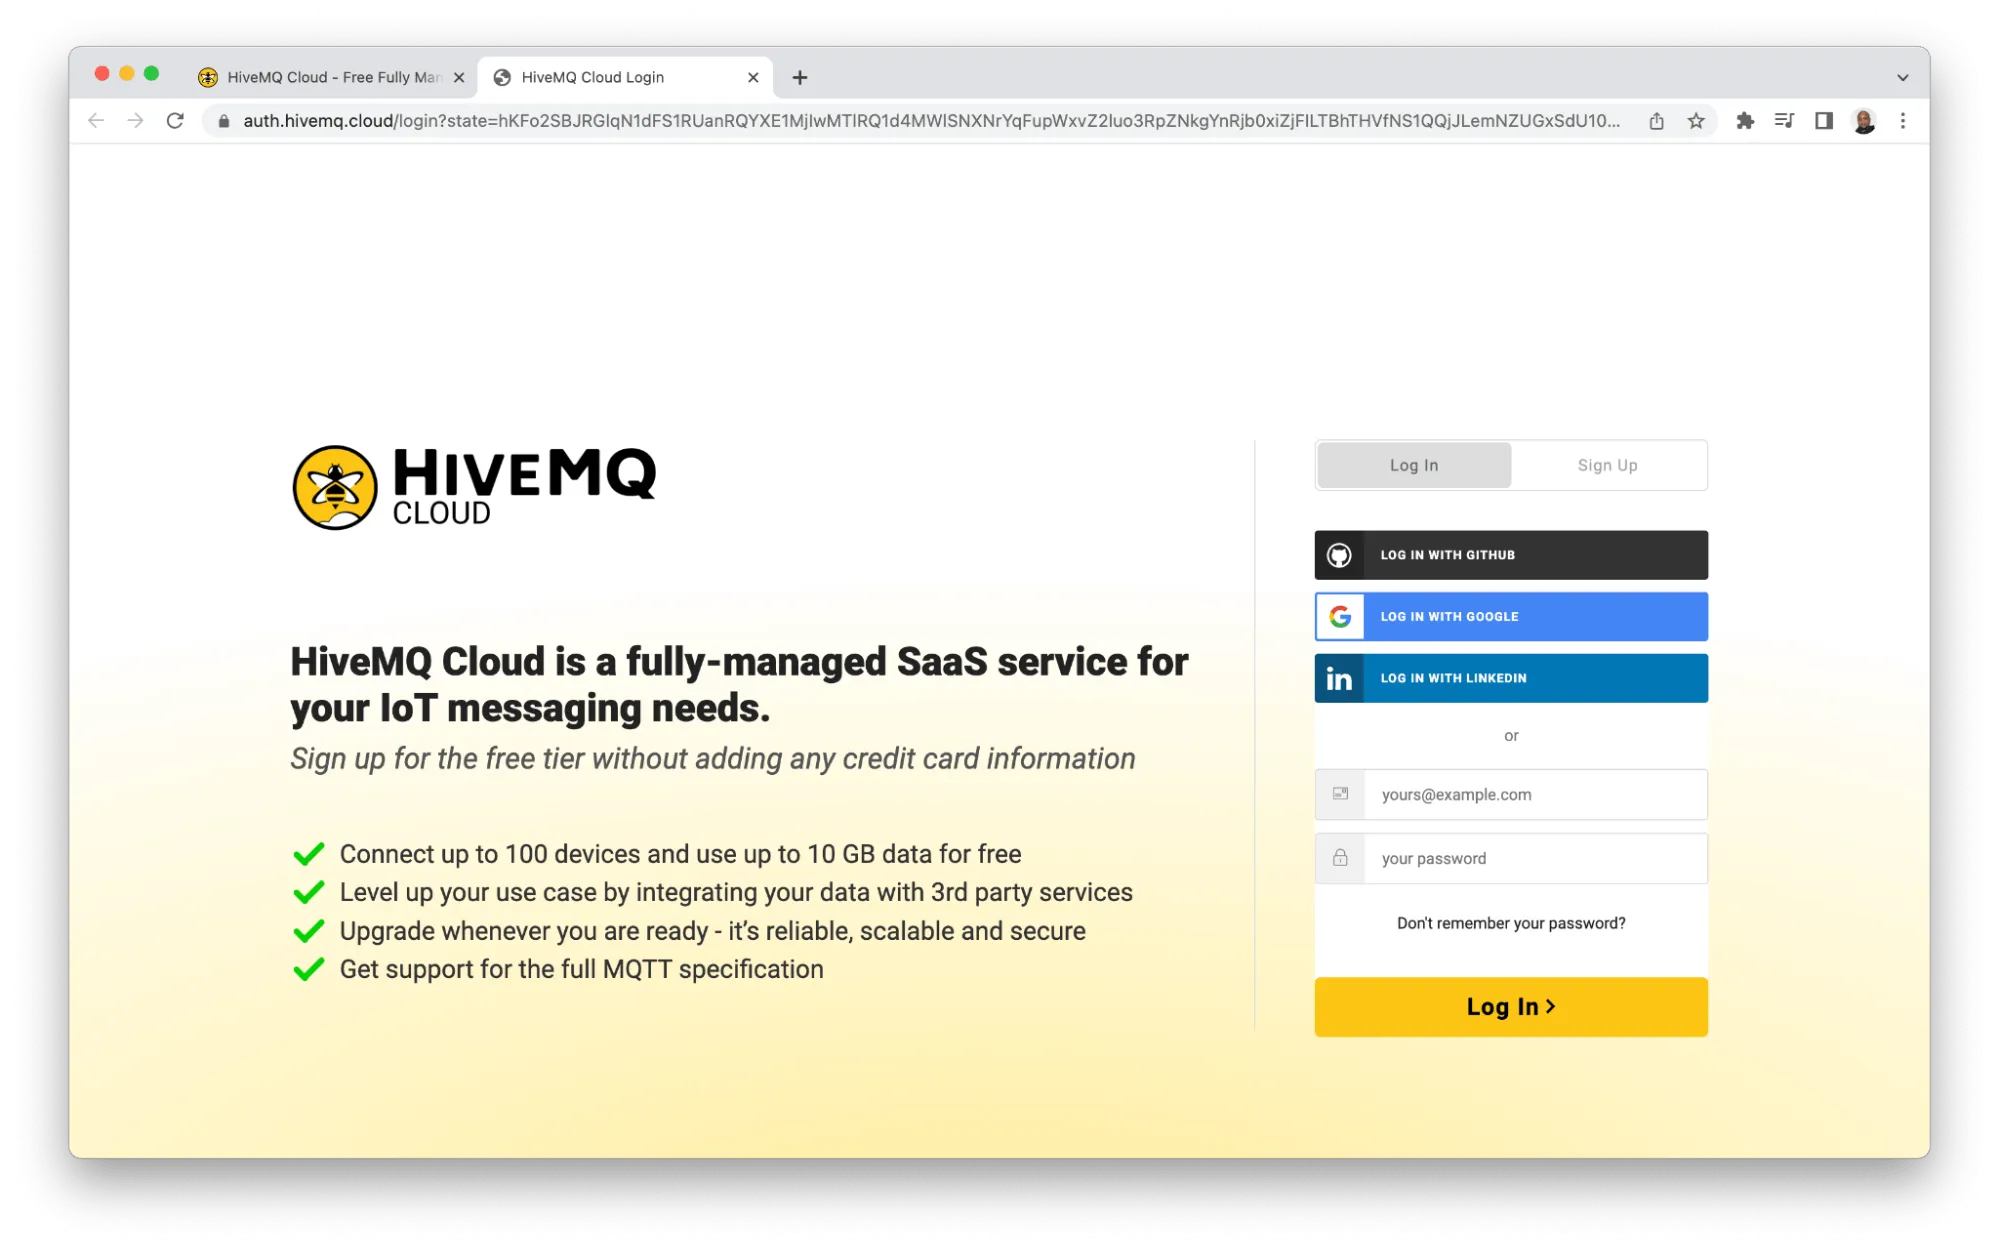The width and height of the screenshot is (1999, 1250).
Task: Click the padlock site info icon
Action: coord(224,121)
